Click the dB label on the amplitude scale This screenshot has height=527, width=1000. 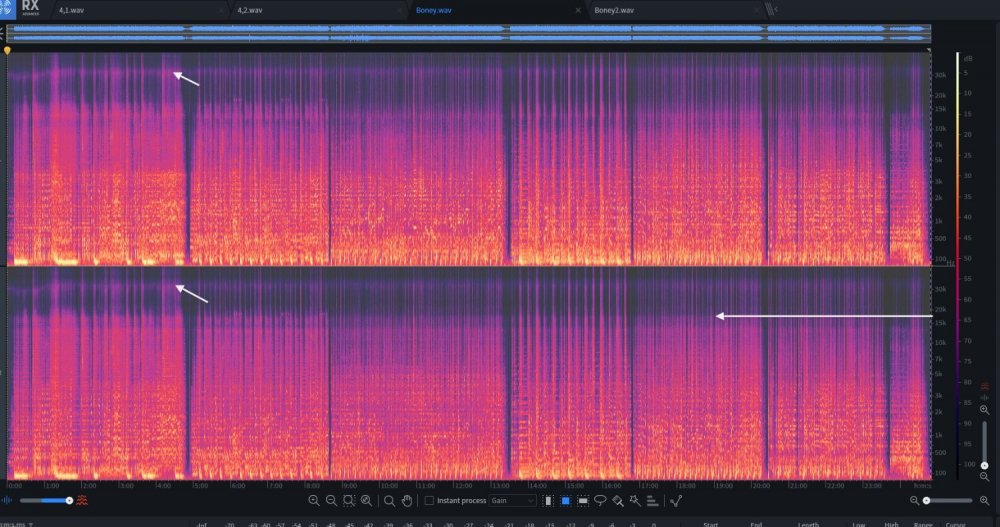[968, 59]
